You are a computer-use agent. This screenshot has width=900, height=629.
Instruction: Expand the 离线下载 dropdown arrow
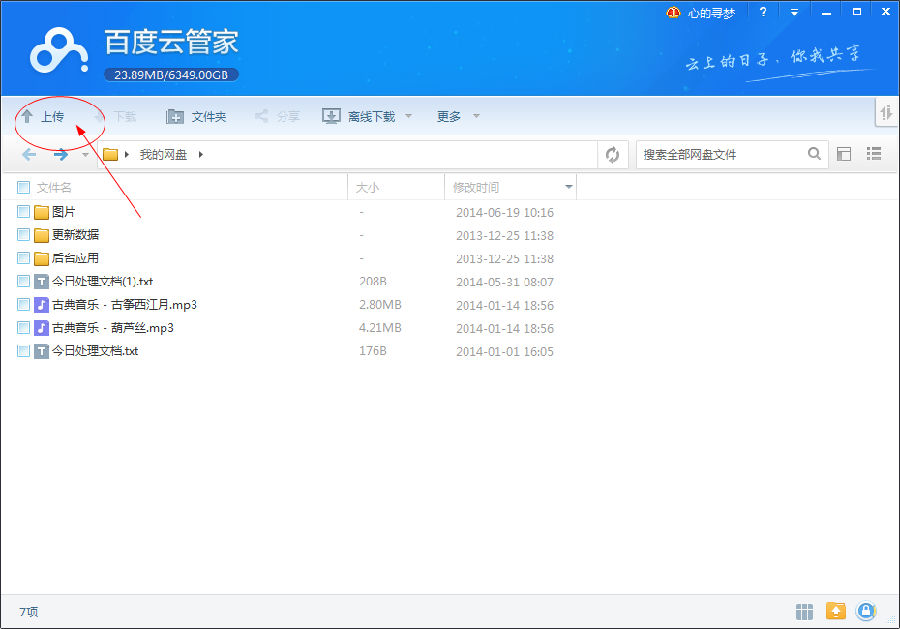pyautogui.click(x=409, y=116)
